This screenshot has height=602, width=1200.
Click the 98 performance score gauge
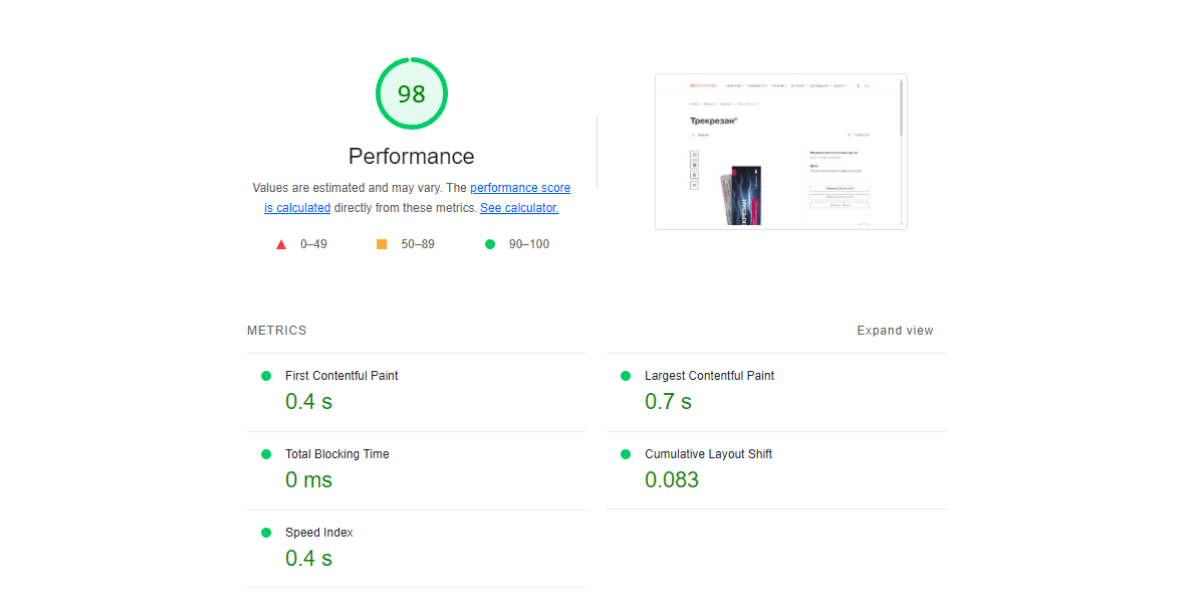click(x=411, y=93)
